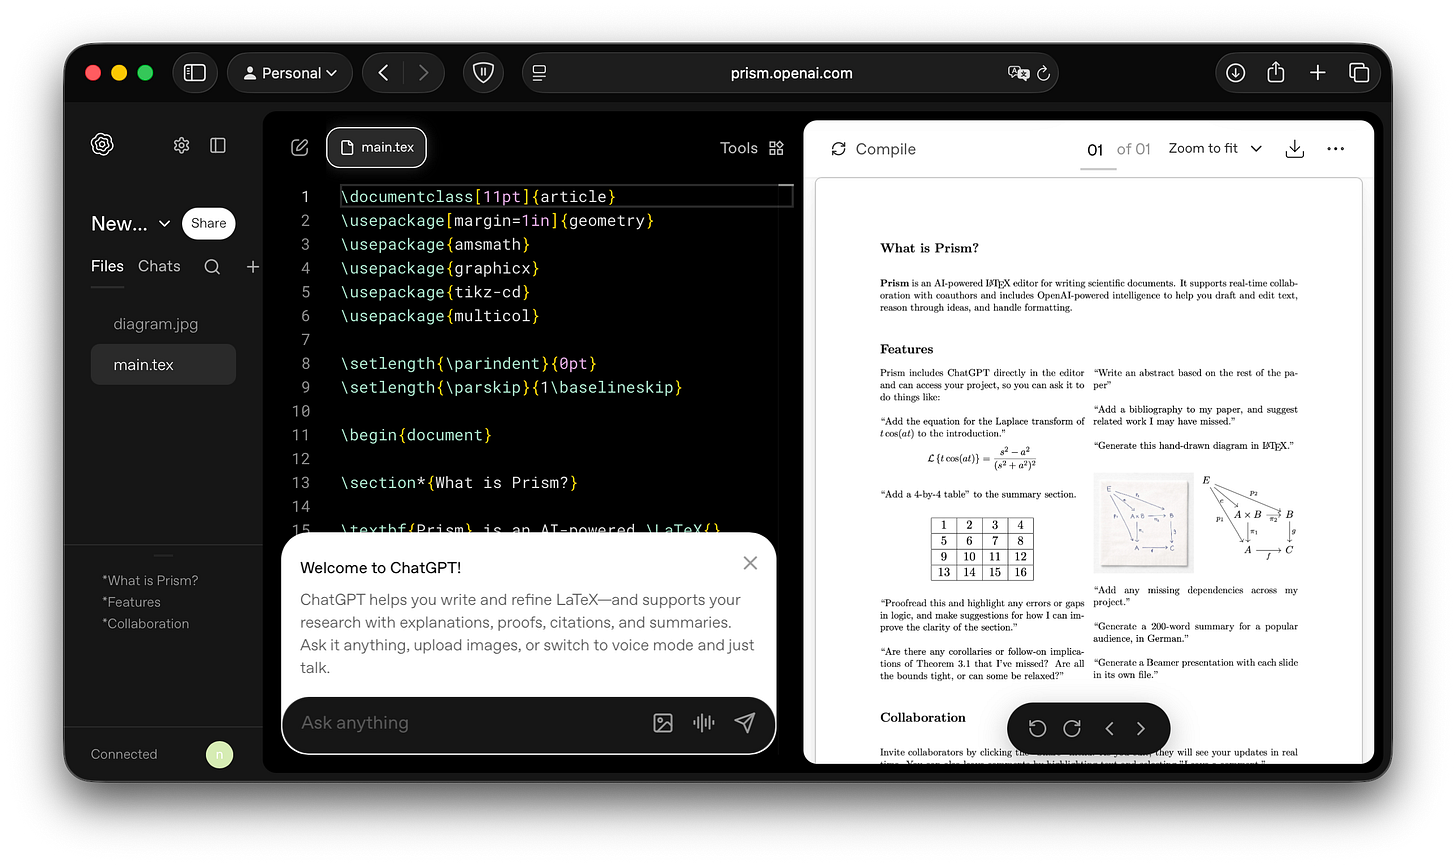Toggle Safari sidebar button

[x=195, y=73]
